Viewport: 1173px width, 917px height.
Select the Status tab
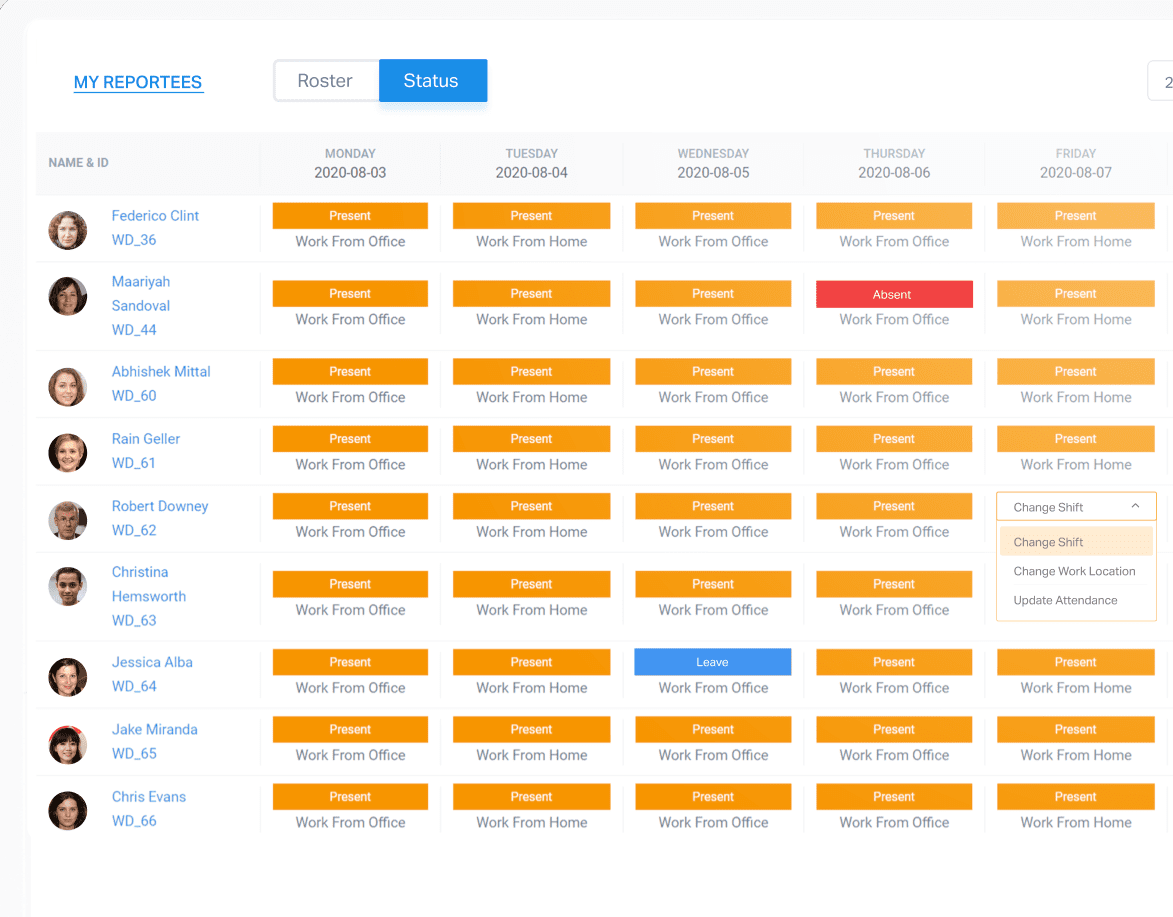pyautogui.click(x=432, y=81)
